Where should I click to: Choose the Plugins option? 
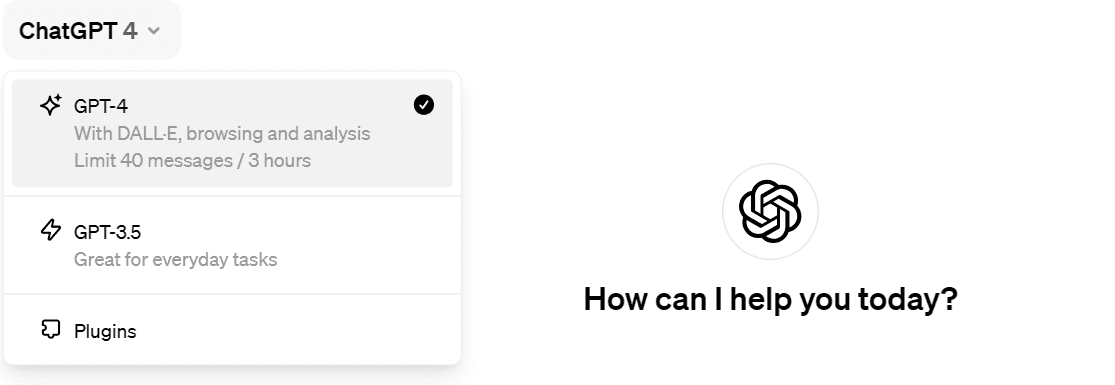click(233, 331)
